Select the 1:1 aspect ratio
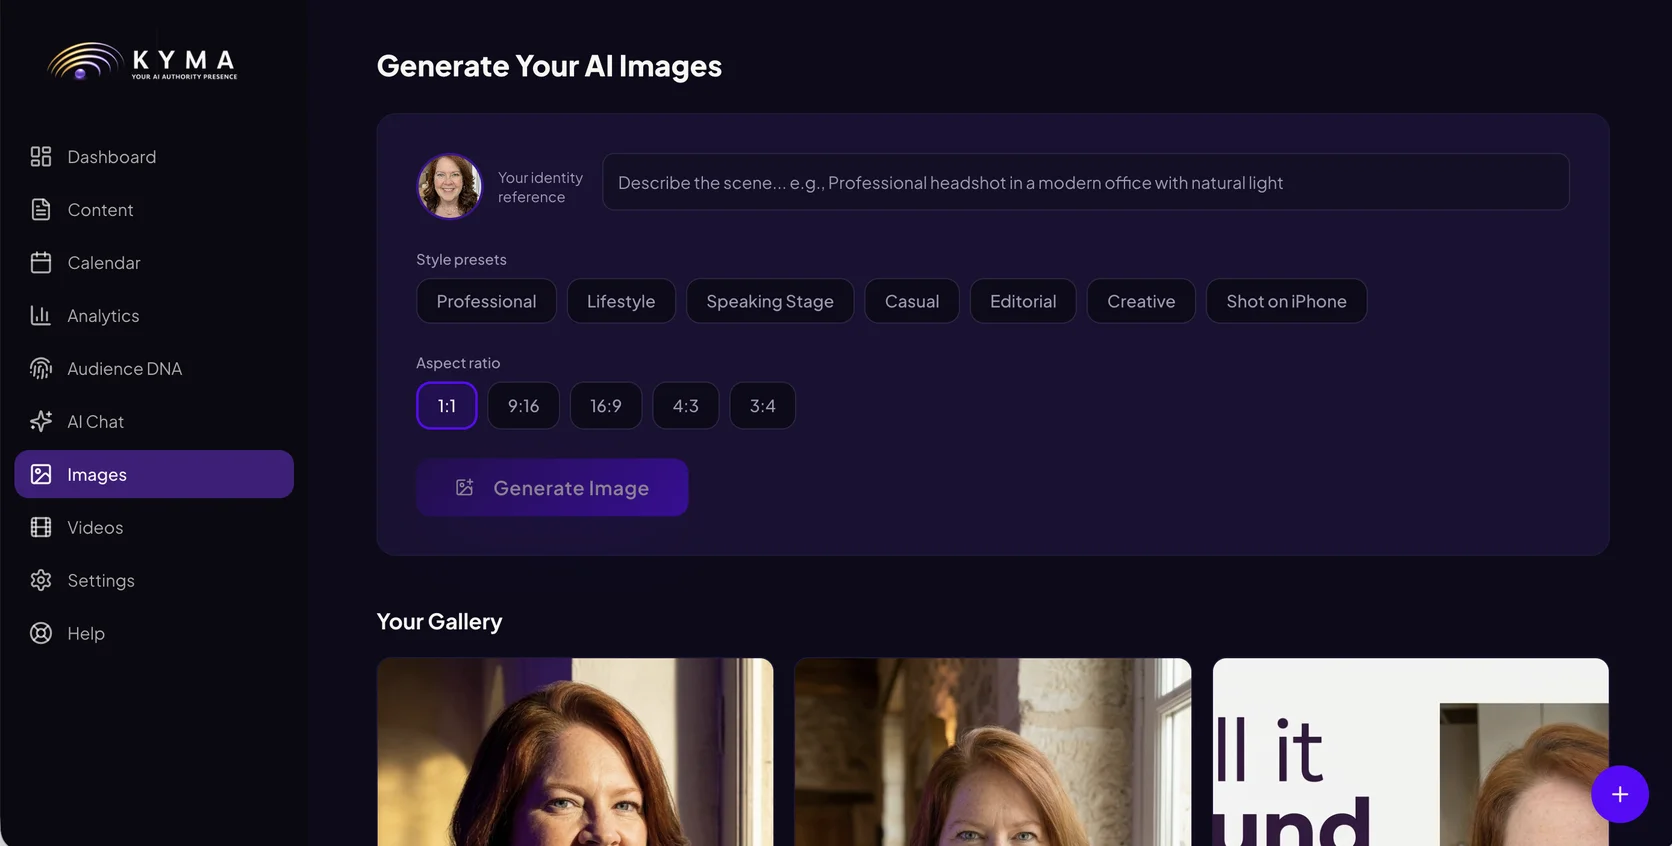The height and width of the screenshot is (846, 1672). point(447,406)
